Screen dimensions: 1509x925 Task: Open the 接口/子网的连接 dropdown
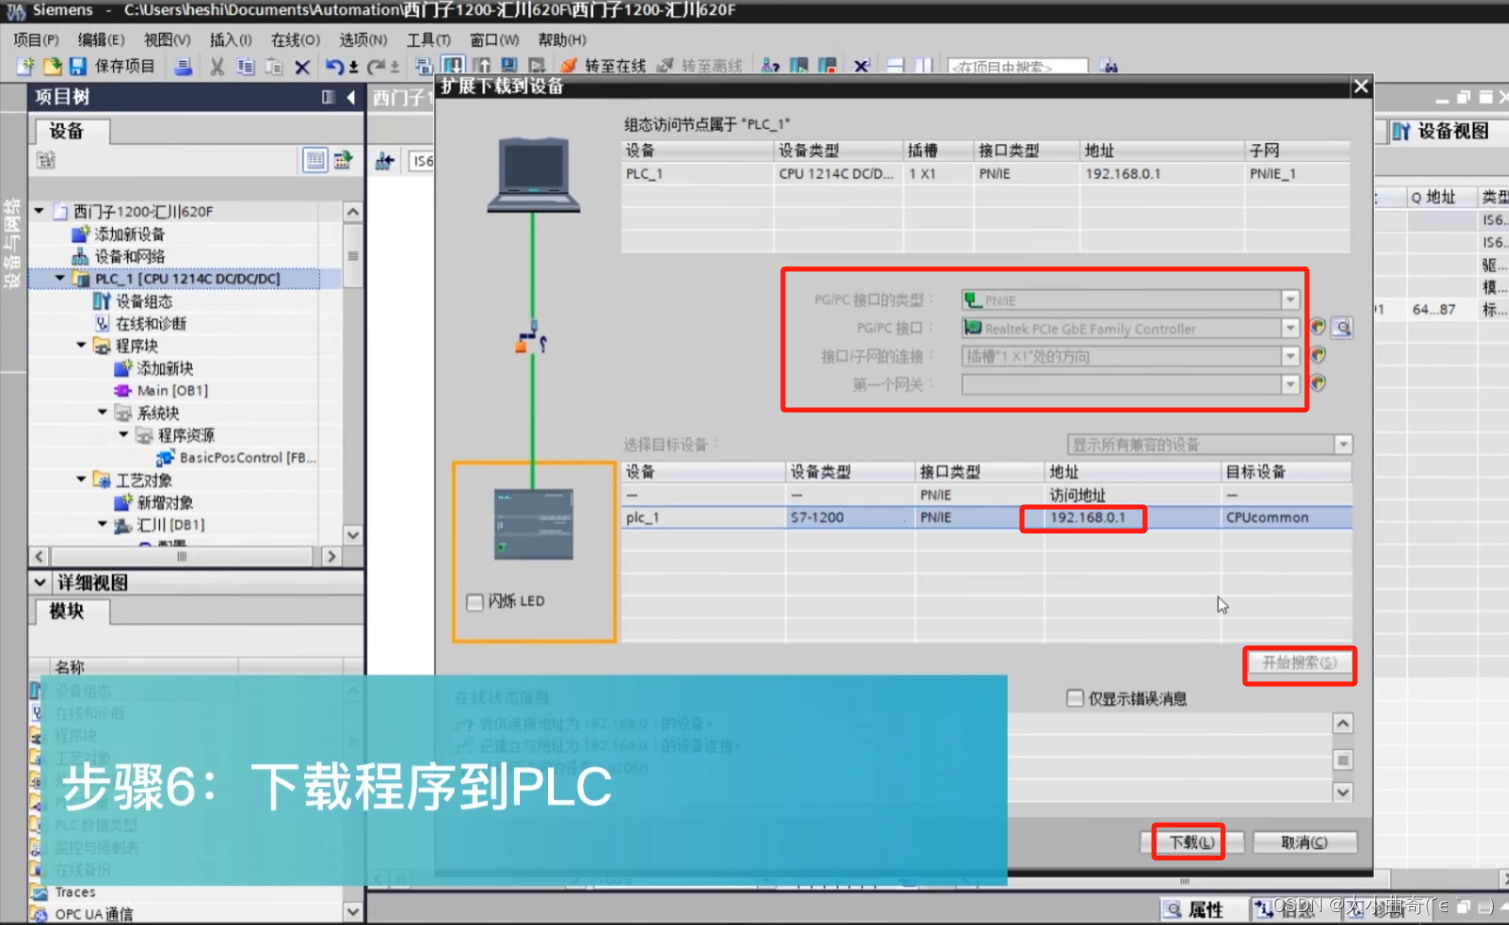(x=1290, y=356)
